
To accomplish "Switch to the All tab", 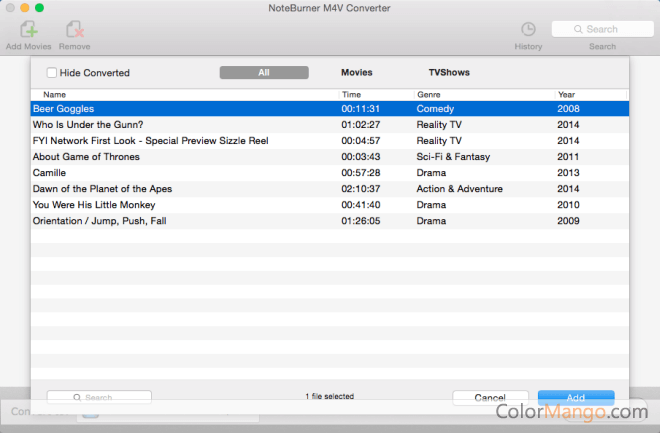I will (263, 72).
